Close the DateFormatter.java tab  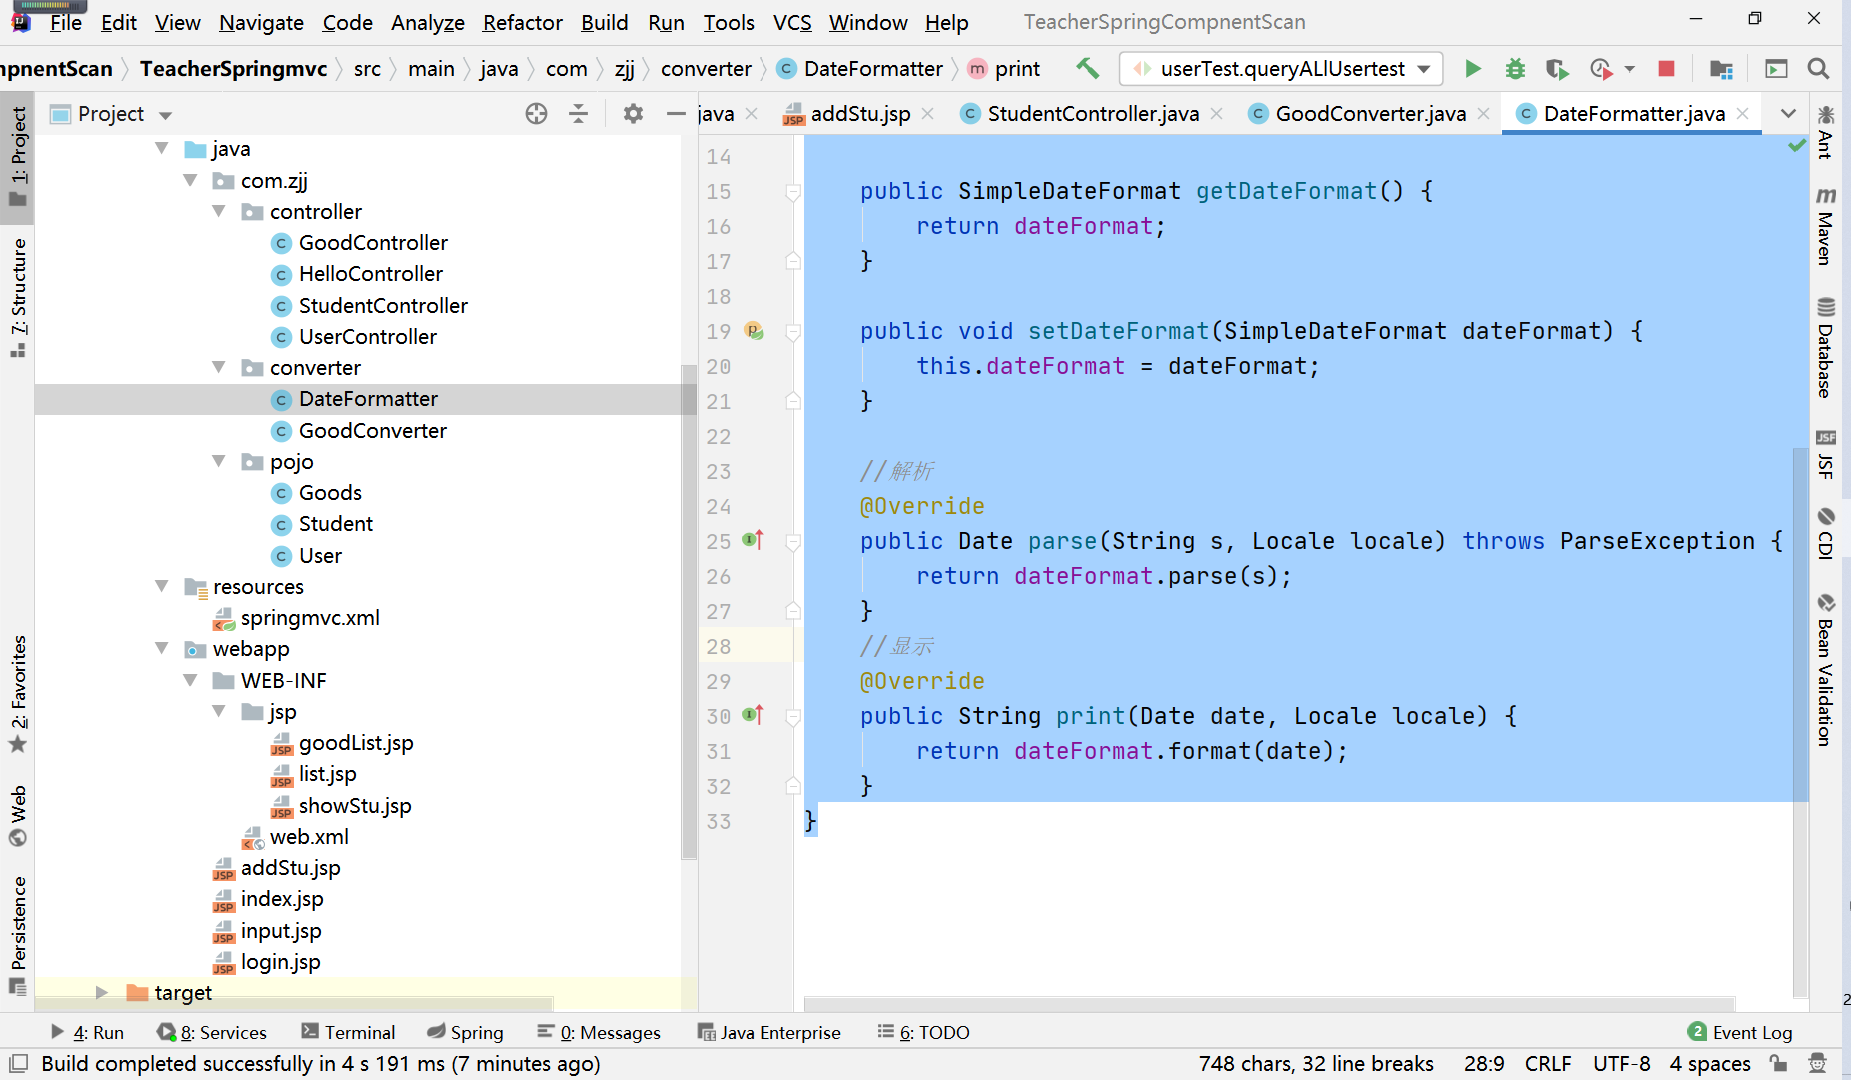[1743, 114]
